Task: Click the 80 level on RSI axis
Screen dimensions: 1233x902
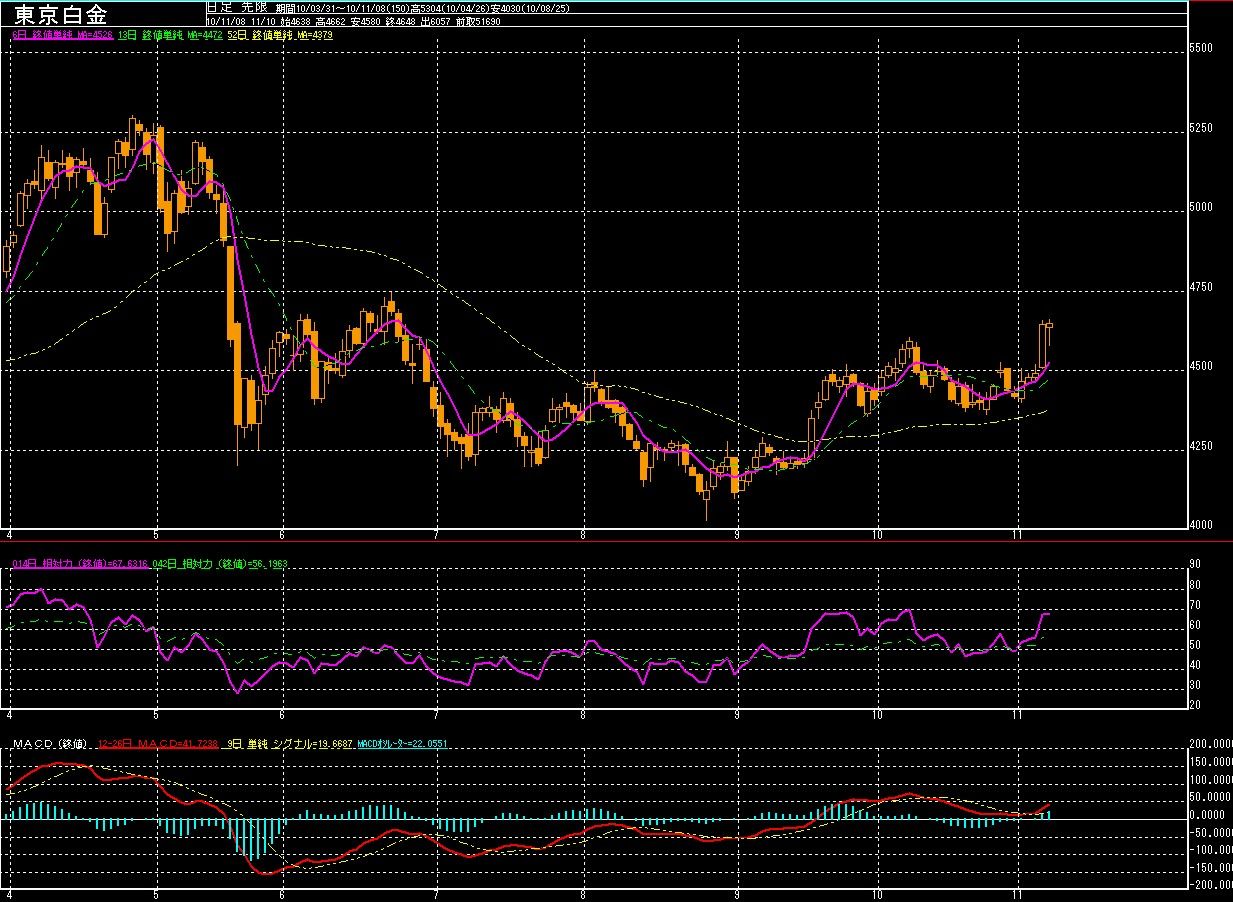Action: coord(1194,585)
